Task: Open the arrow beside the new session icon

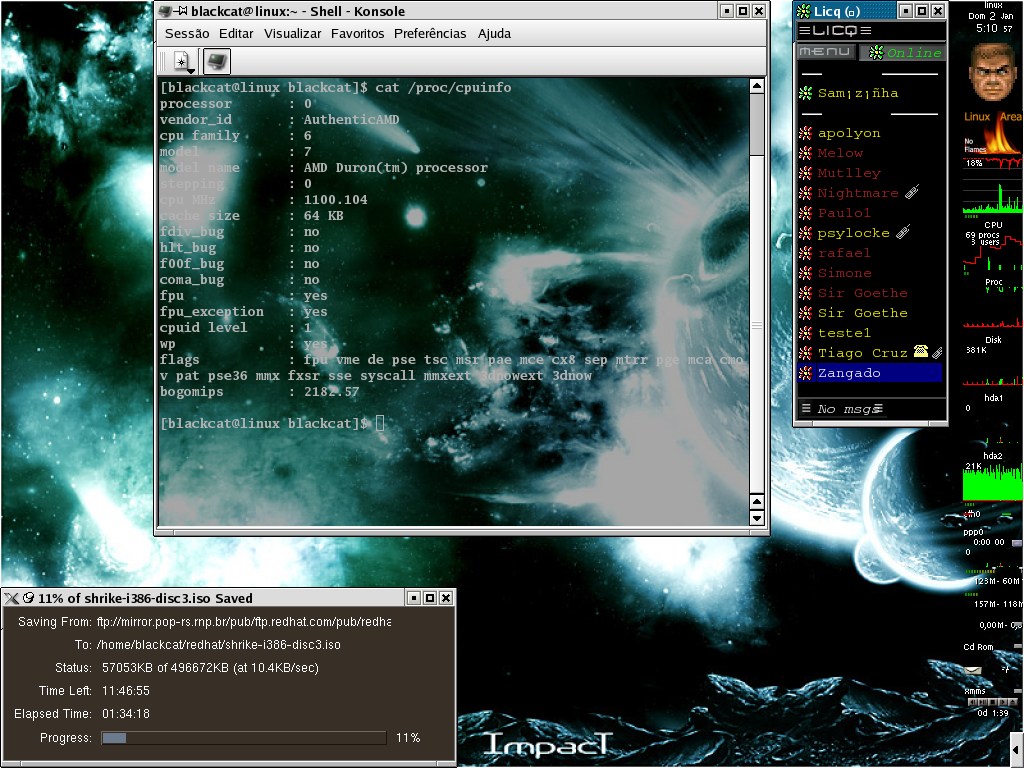Action: coord(191,70)
